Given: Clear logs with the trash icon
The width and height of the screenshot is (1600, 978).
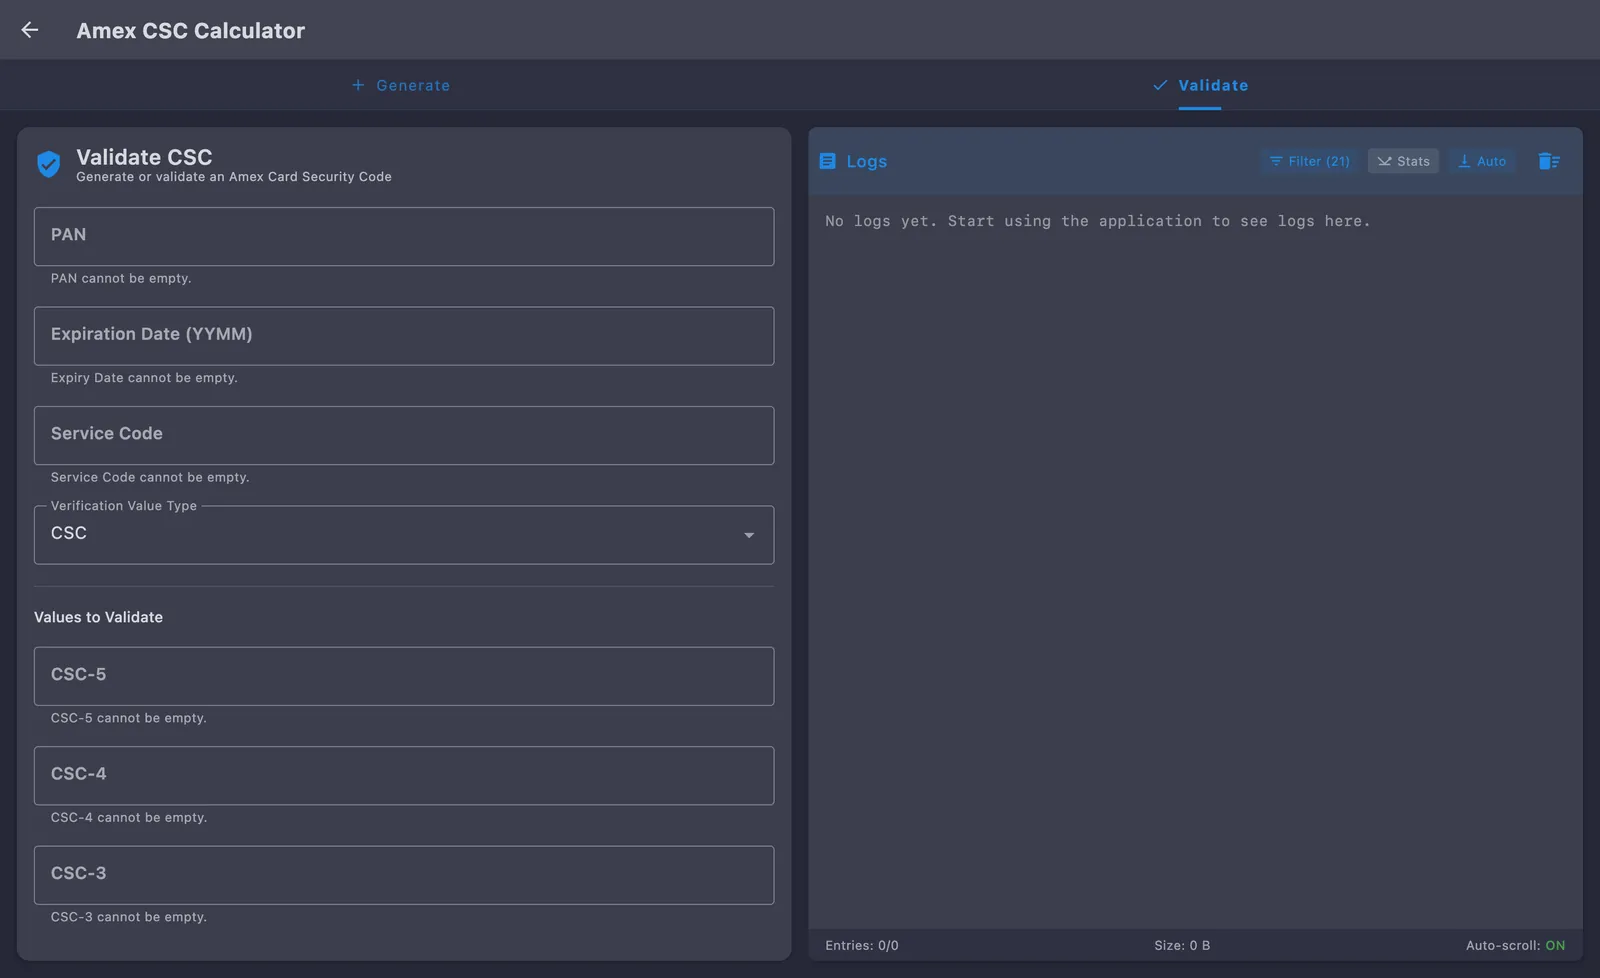Looking at the screenshot, I should pyautogui.click(x=1549, y=161).
